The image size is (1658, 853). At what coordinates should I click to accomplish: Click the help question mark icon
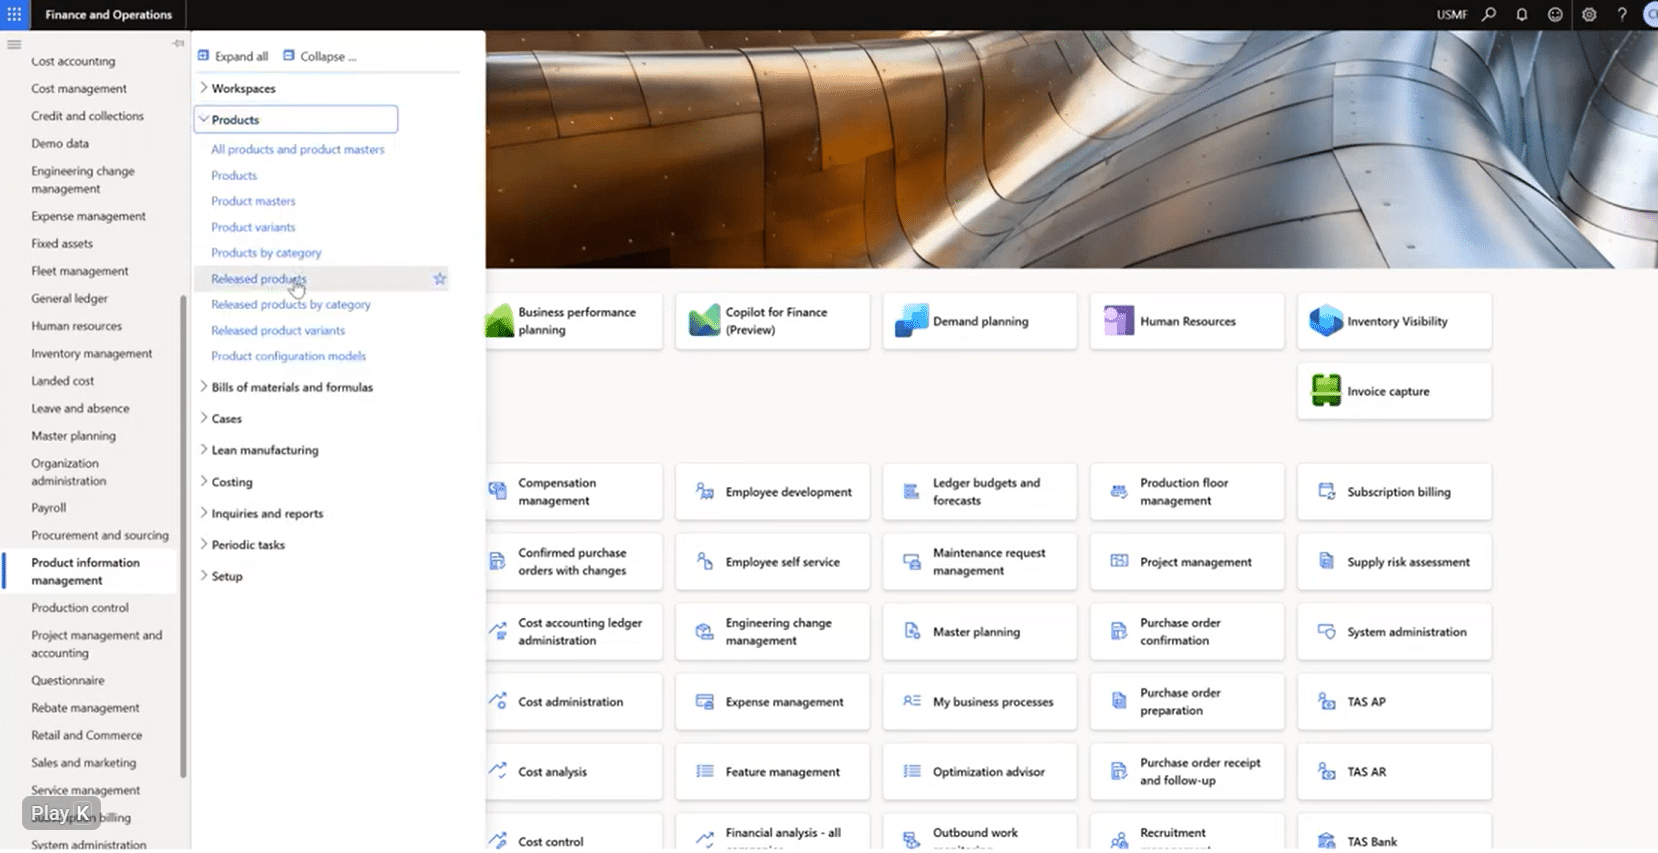[1622, 15]
